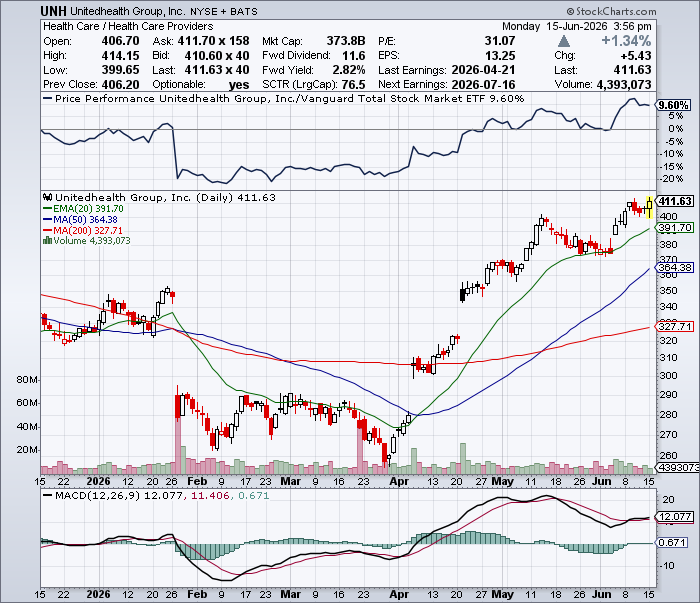Image resolution: width=700 pixels, height=603 pixels.
Task: Click the Prev Close value 406.20
Action: [x=121, y=84]
